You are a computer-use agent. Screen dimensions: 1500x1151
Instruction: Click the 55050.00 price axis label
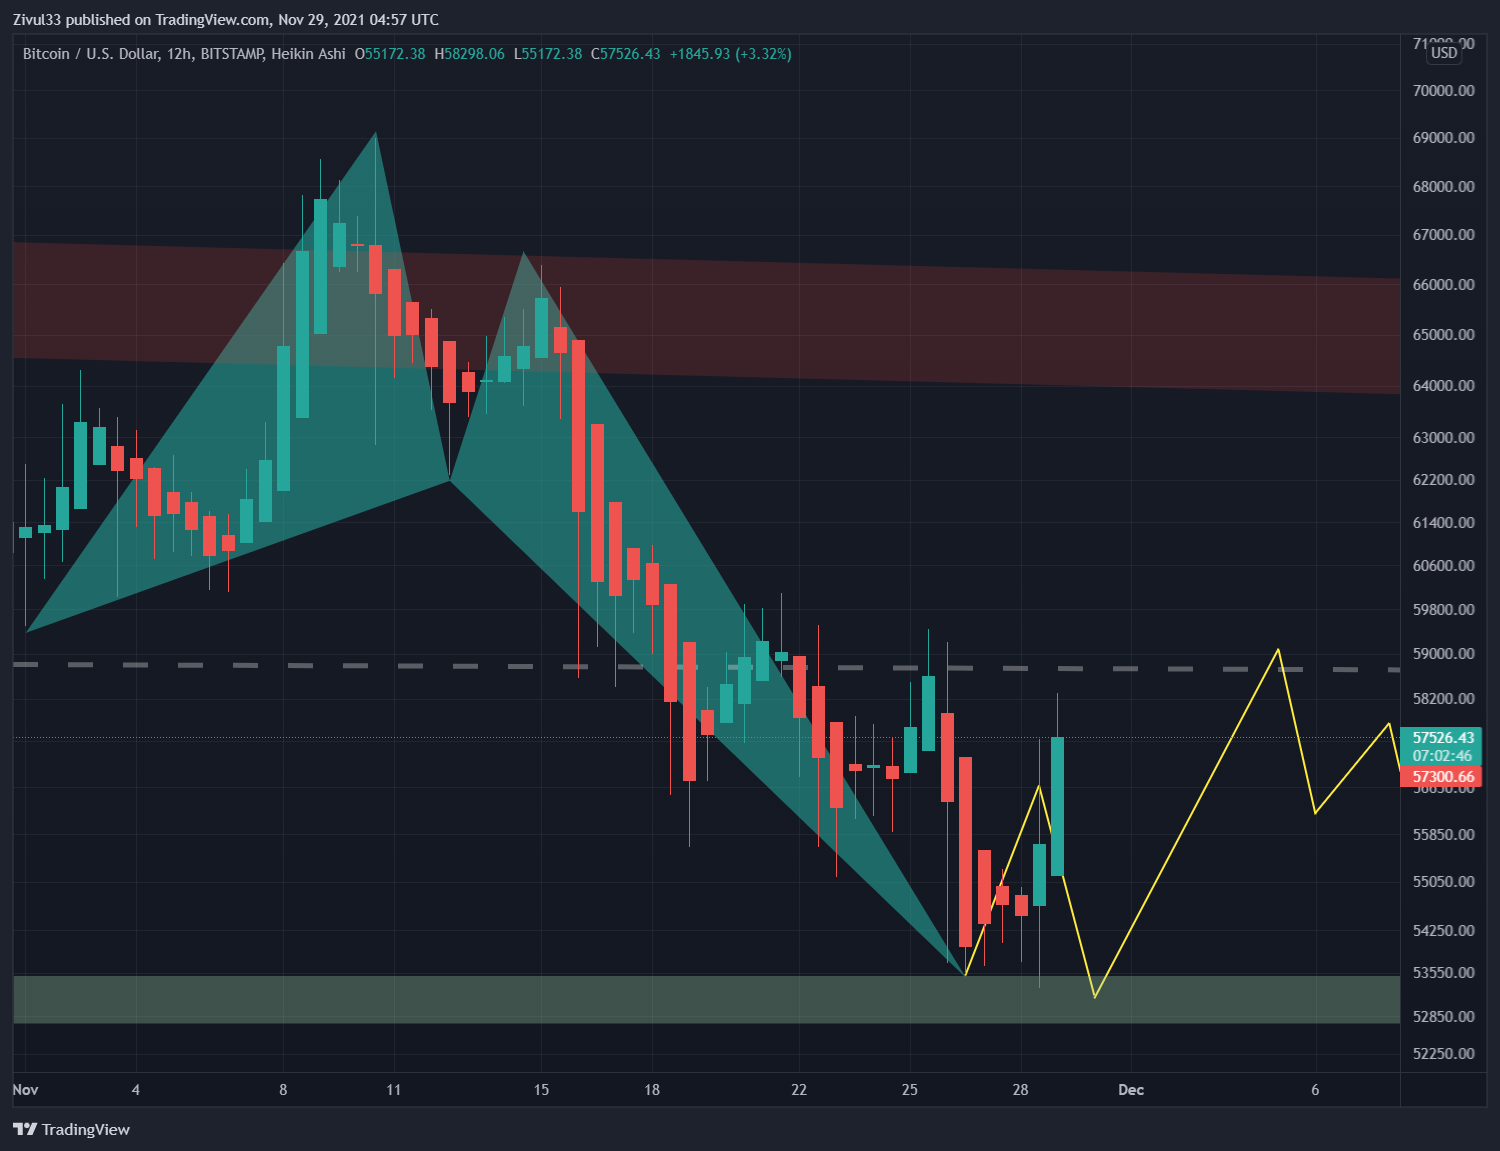[x=1443, y=882]
